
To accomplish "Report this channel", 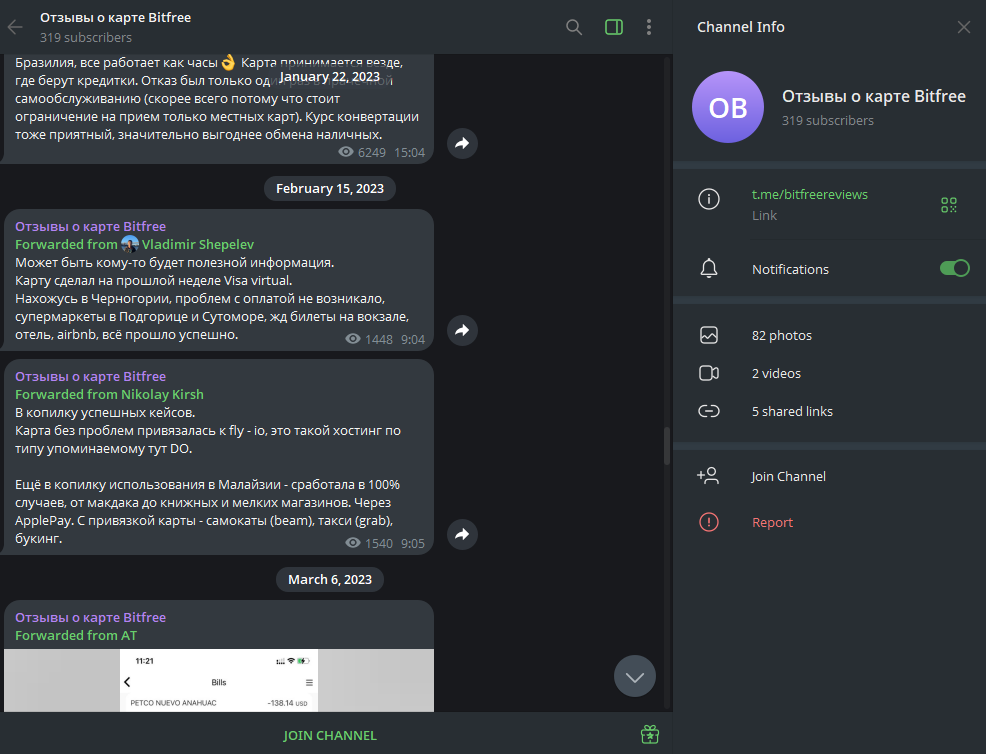I will click(772, 523).
